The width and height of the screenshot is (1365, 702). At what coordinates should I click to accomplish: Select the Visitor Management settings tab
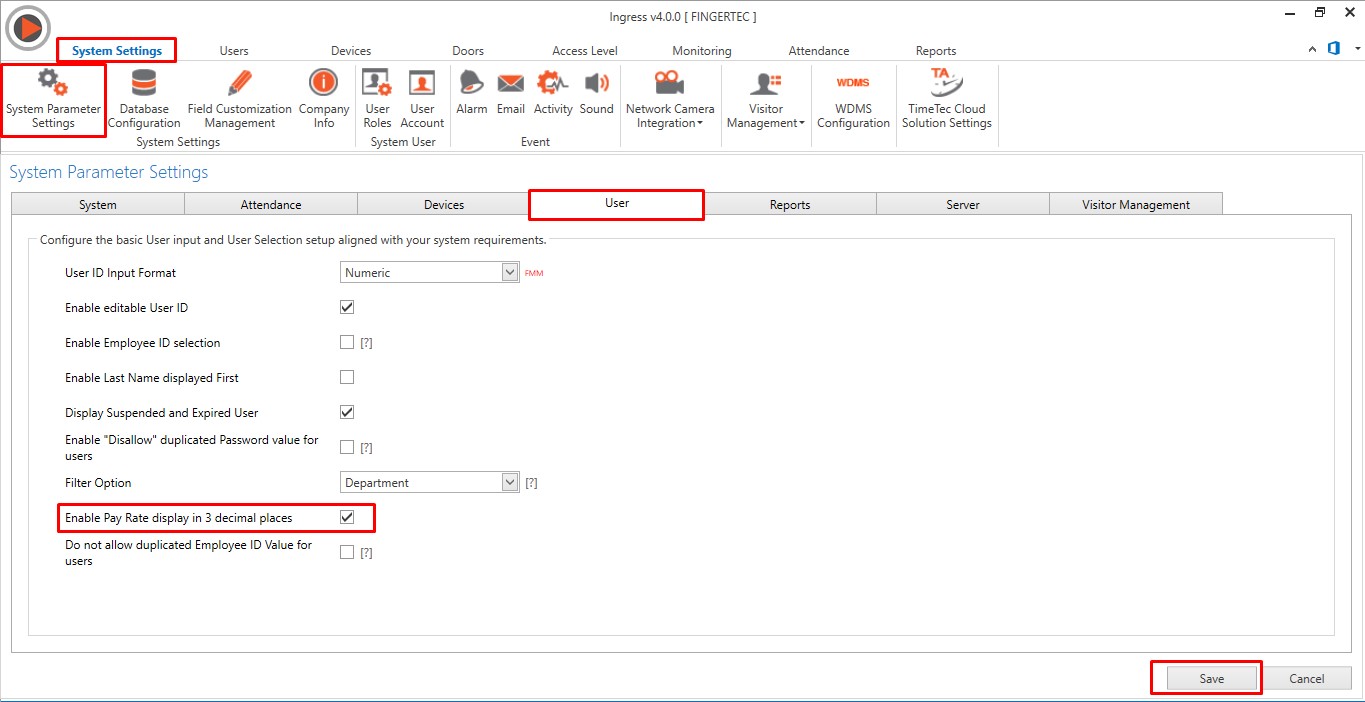click(1136, 204)
